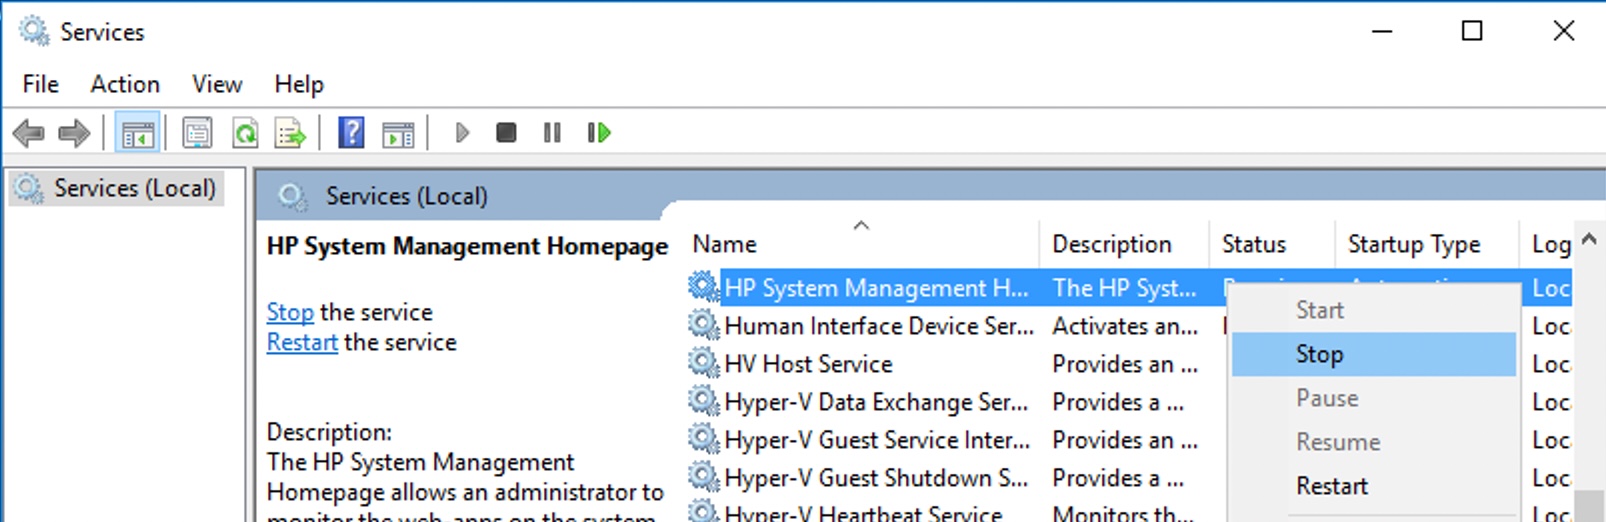
Task: Click the gear icon next to Services (Local) tree node
Action: [28, 188]
